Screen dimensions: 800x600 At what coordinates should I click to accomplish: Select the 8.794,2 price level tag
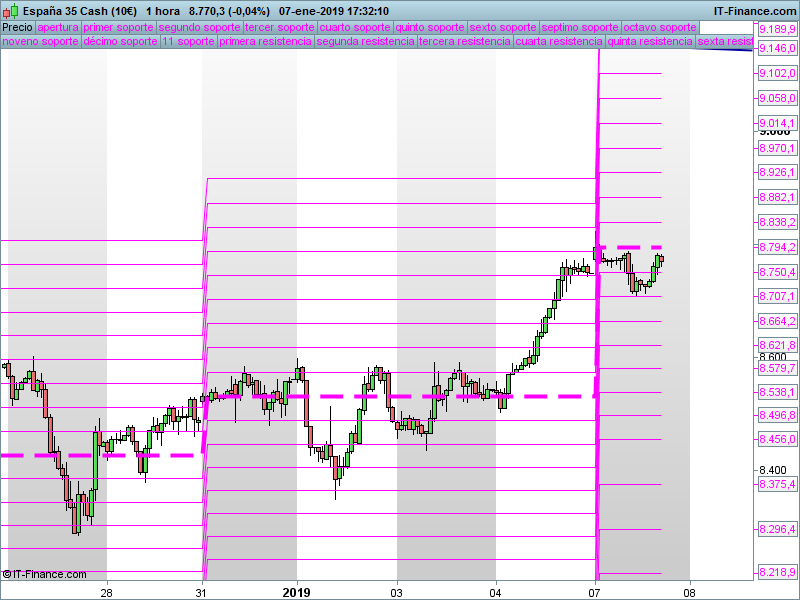(777, 247)
